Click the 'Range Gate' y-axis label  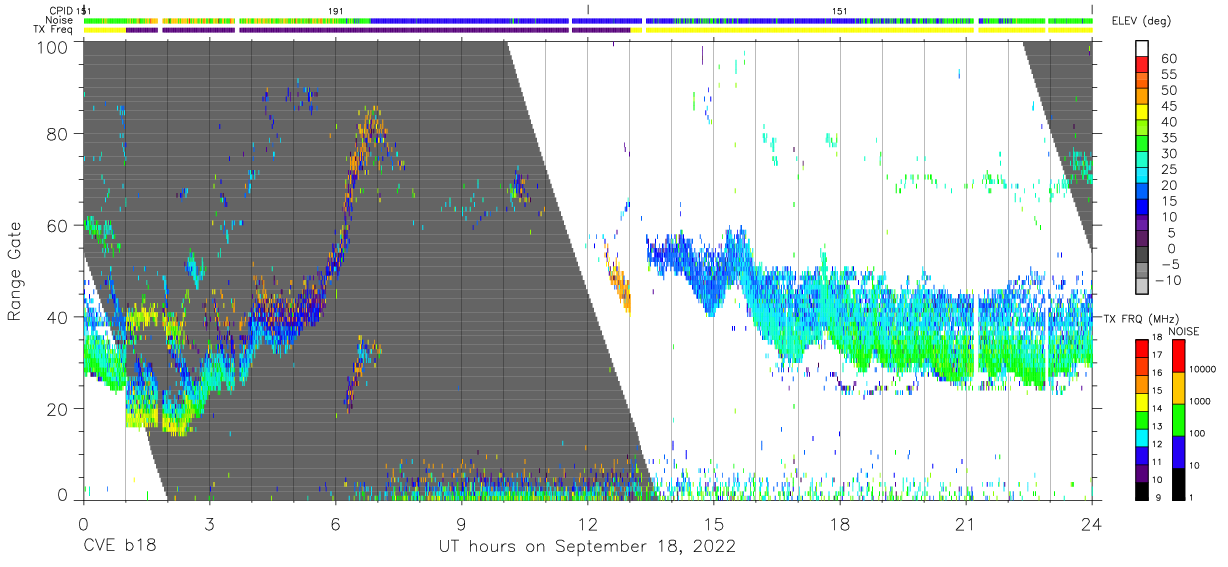click(15, 270)
